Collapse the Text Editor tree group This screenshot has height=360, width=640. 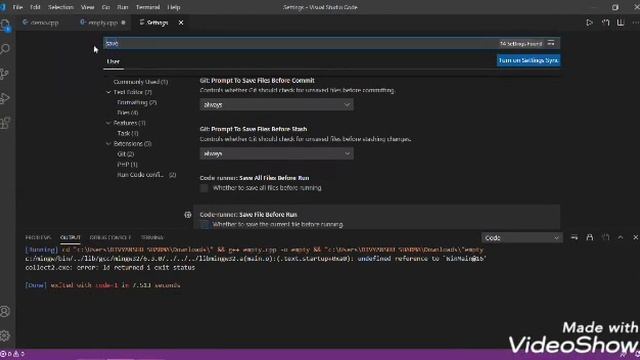(109, 92)
